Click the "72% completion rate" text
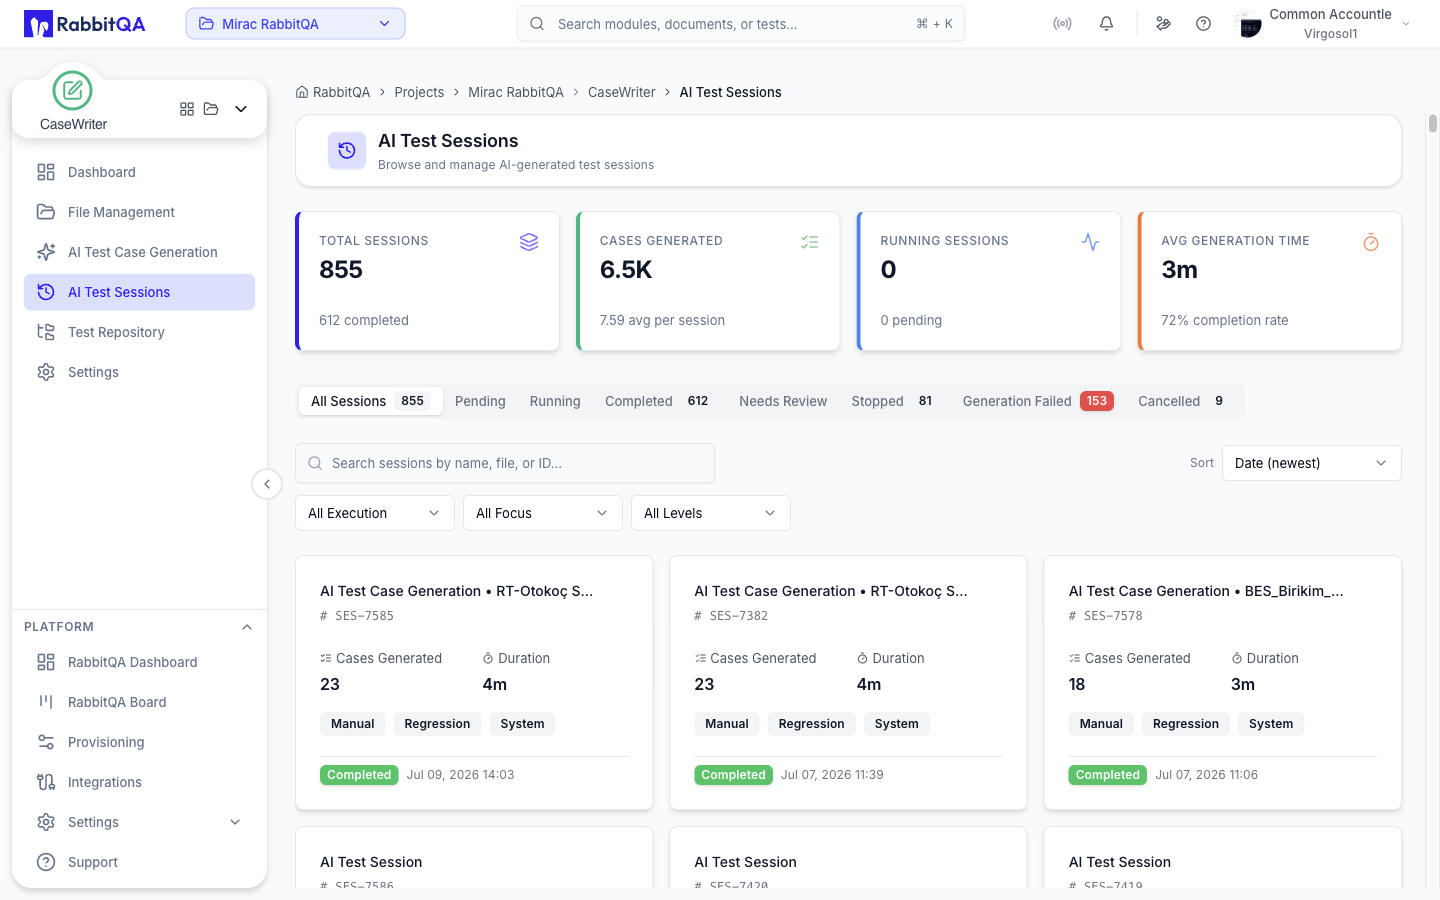Image resolution: width=1440 pixels, height=900 pixels. click(1225, 320)
